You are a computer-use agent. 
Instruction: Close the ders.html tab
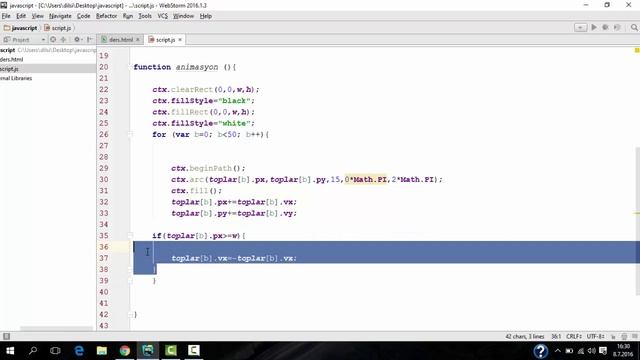[138, 40]
